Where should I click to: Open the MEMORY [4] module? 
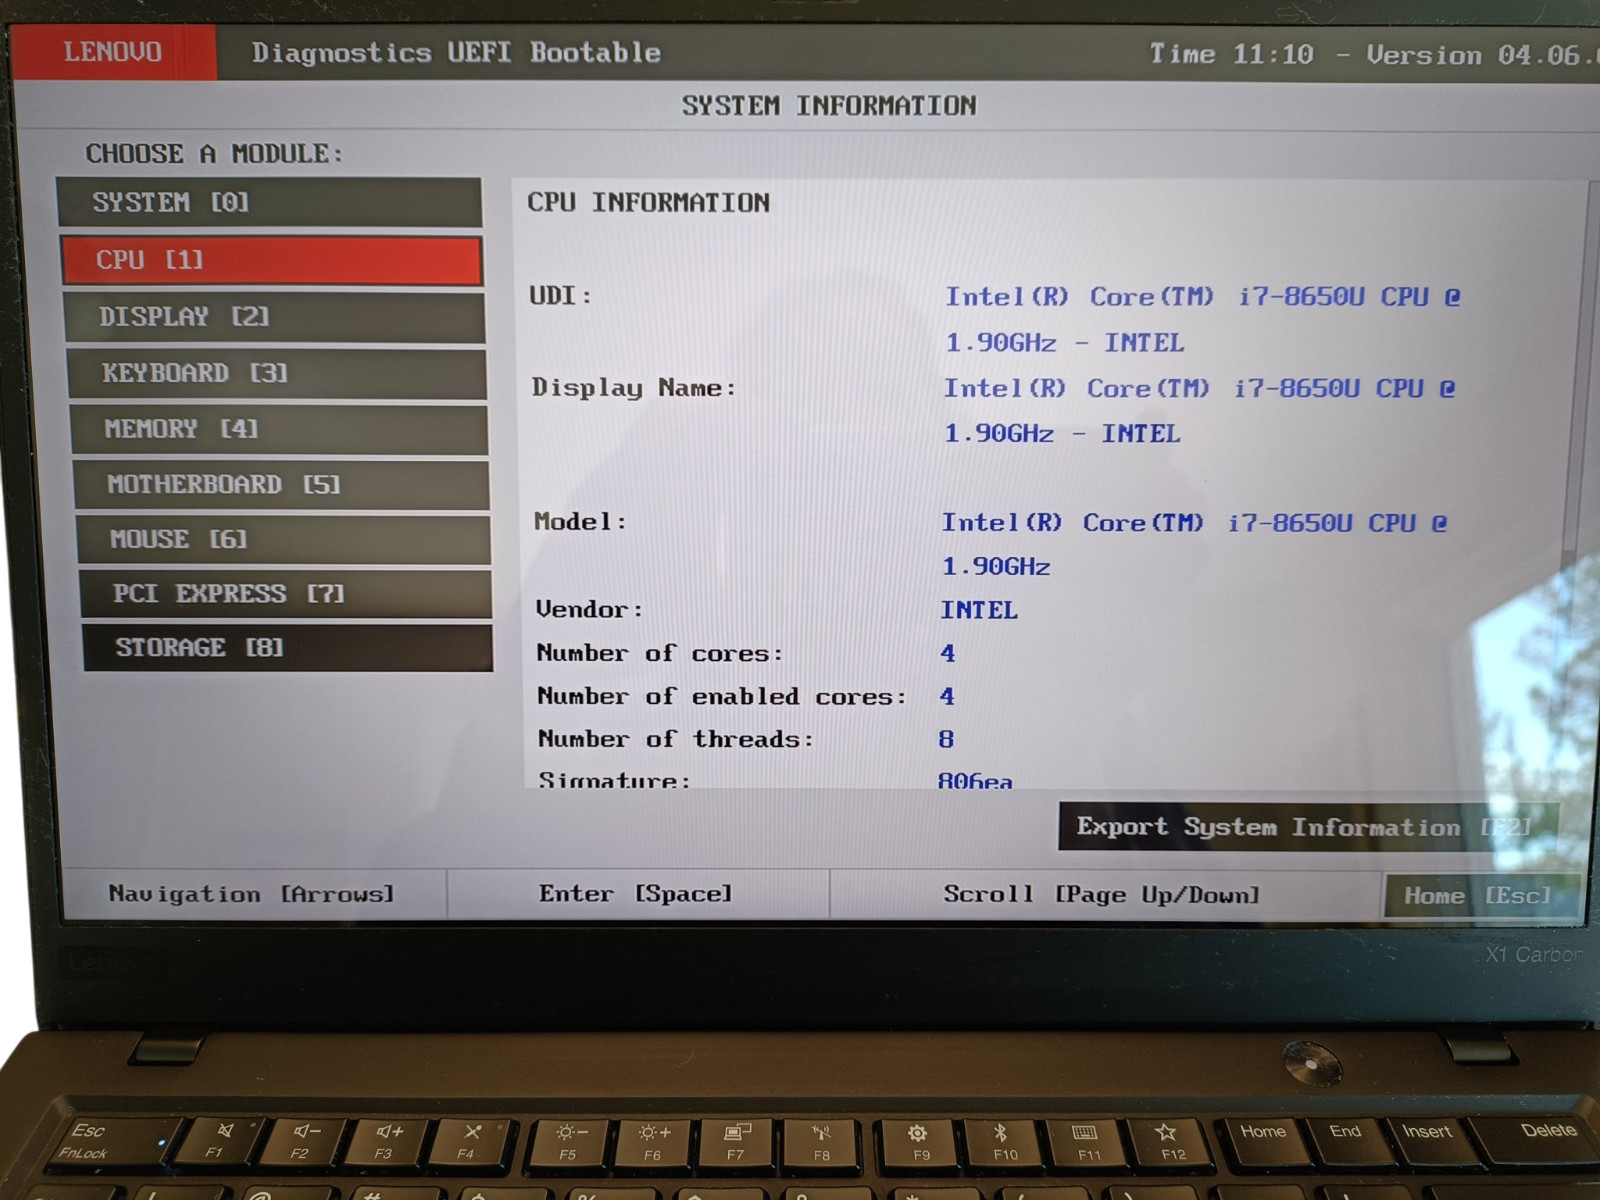(x=279, y=429)
